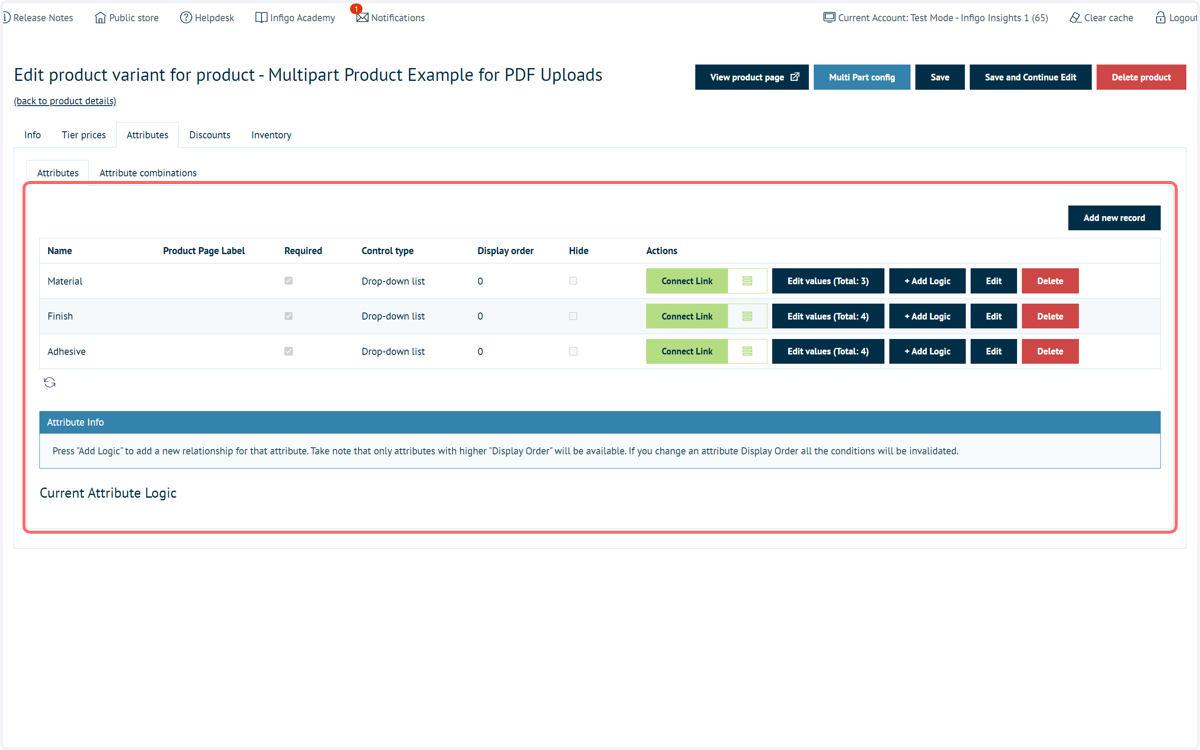Click the refresh icon below attribute table
Image resolution: width=1200 pixels, height=750 pixels.
coord(49,383)
